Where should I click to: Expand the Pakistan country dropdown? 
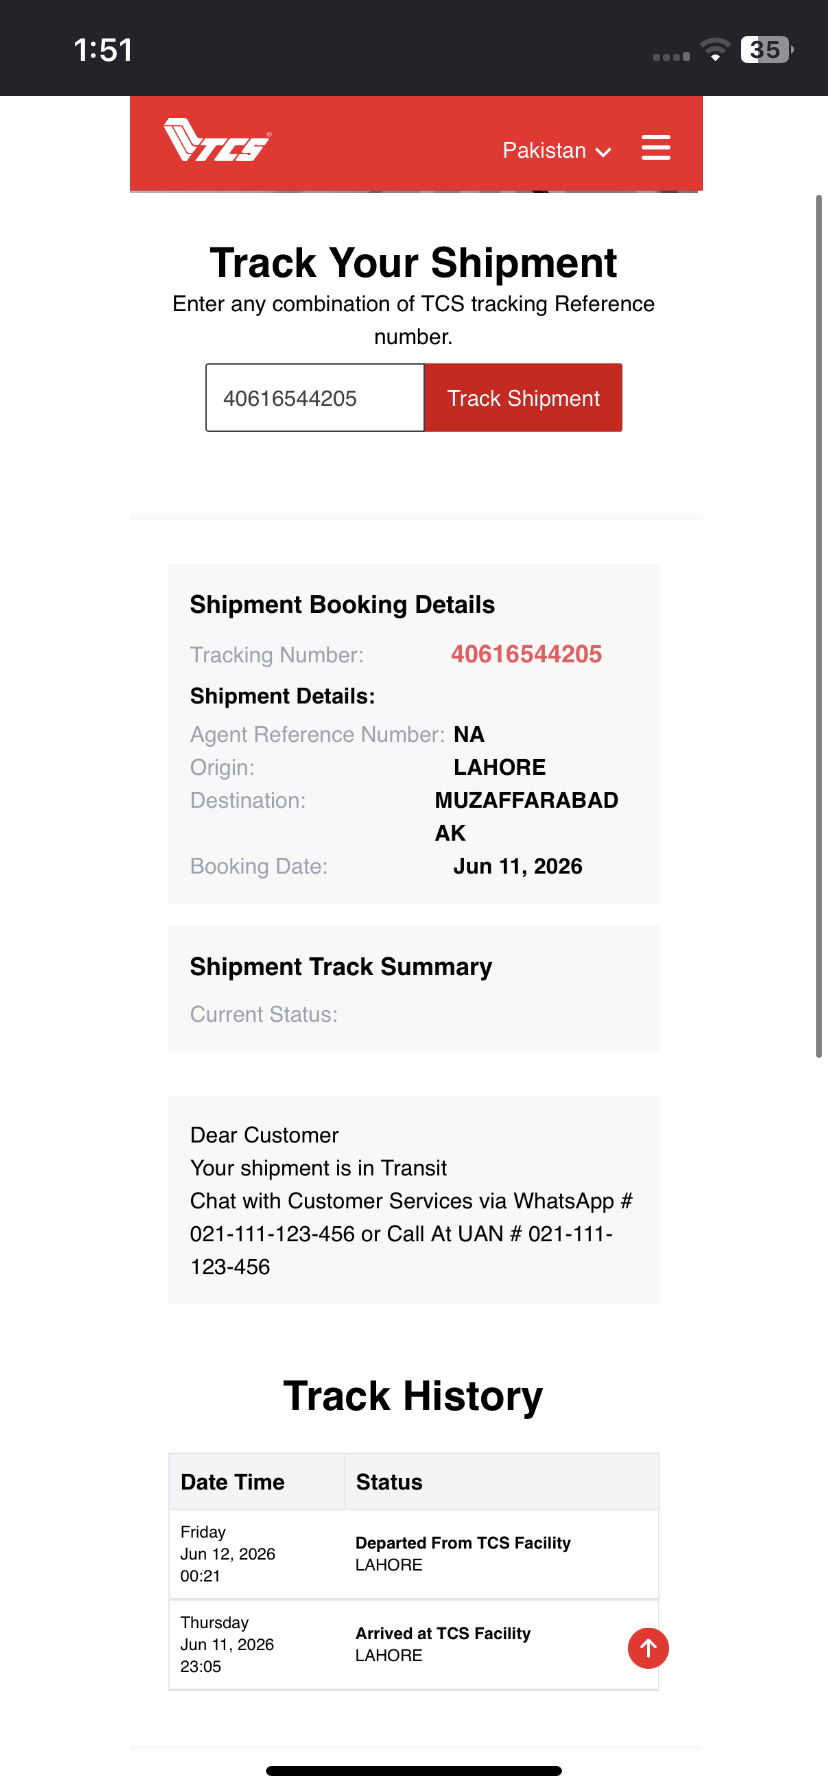556,150
